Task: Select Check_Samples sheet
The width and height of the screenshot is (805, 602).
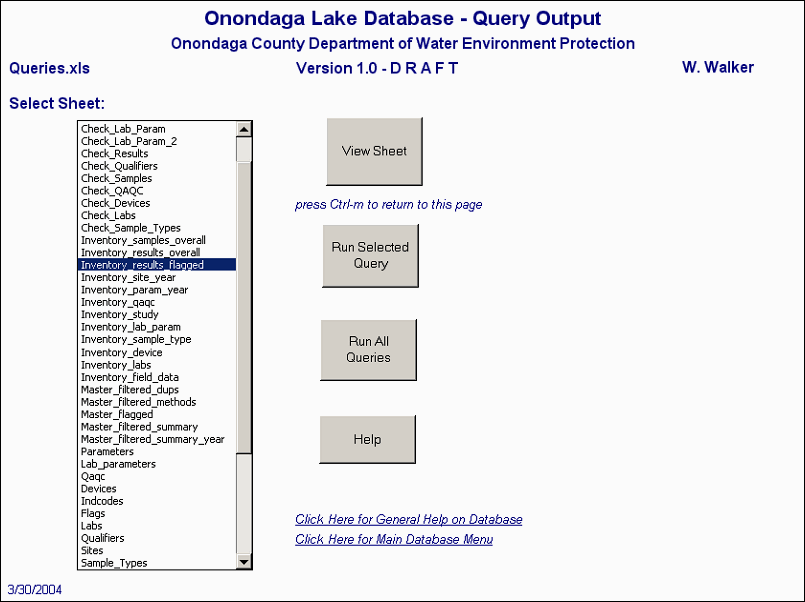Action: (x=157, y=178)
